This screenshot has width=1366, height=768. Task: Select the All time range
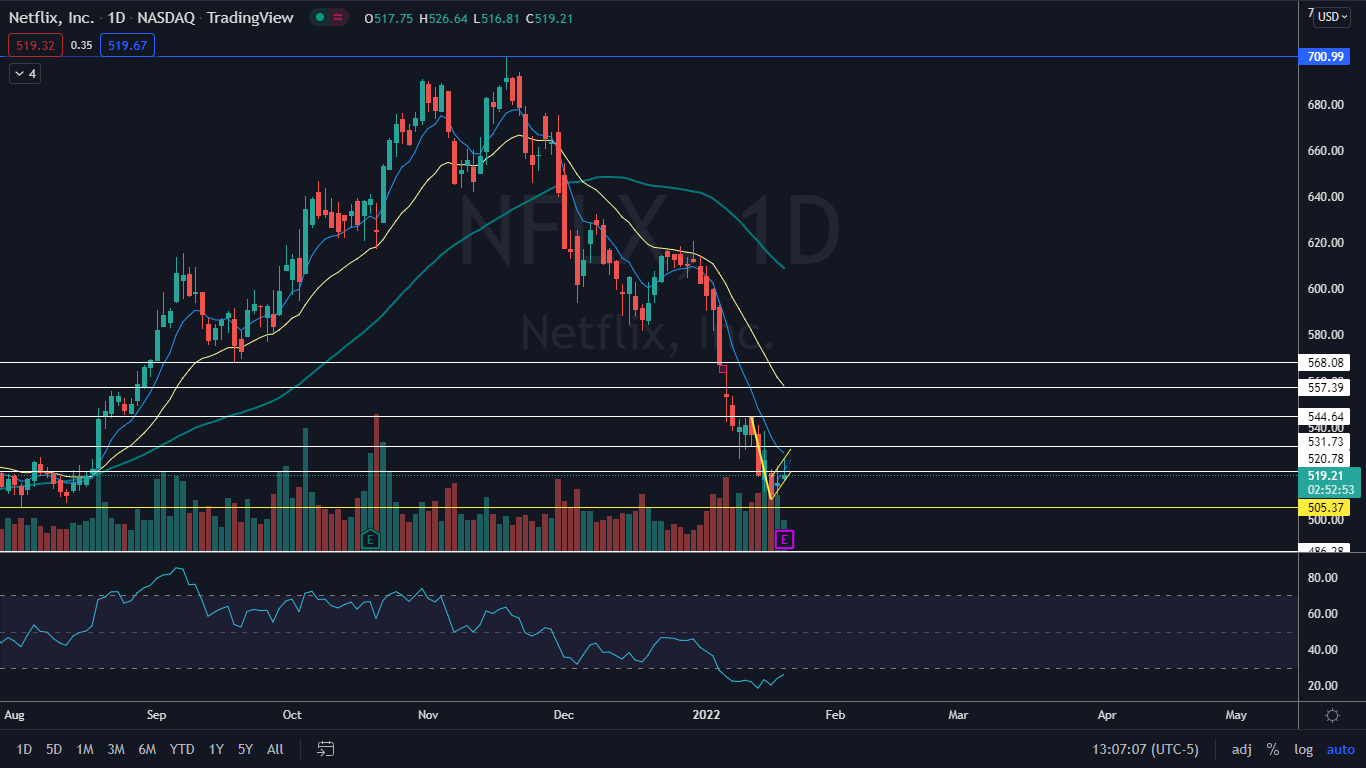click(x=276, y=749)
